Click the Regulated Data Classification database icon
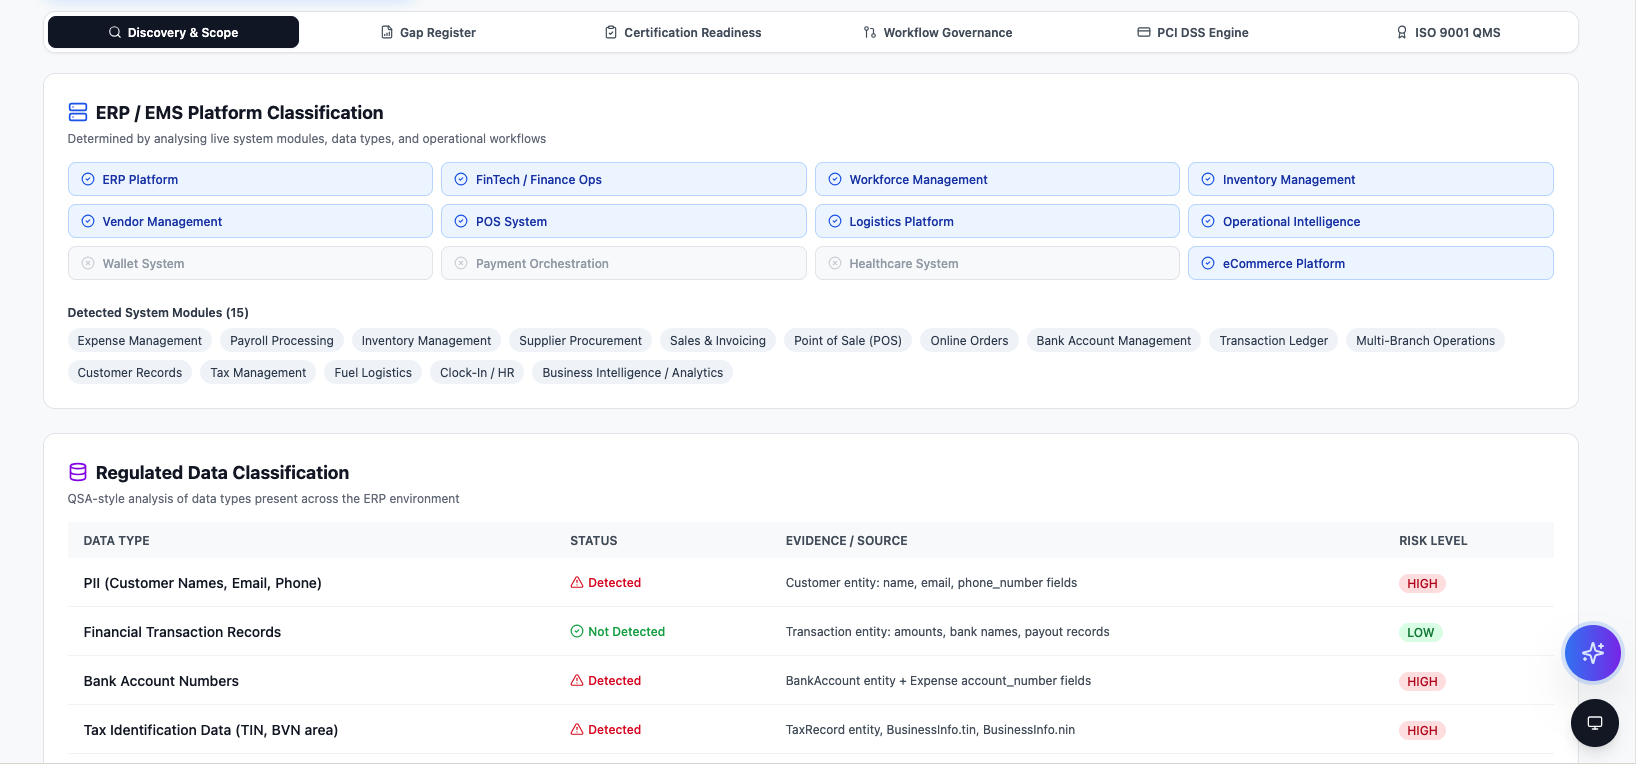The height and width of the screenshot is (764, 1636). coord(78,472)
